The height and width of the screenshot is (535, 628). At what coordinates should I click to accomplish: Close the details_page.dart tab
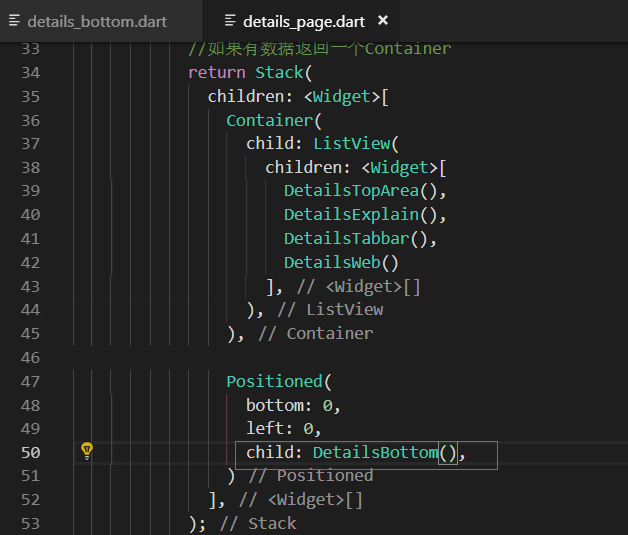pyautogui.click(x=383, y=20)
